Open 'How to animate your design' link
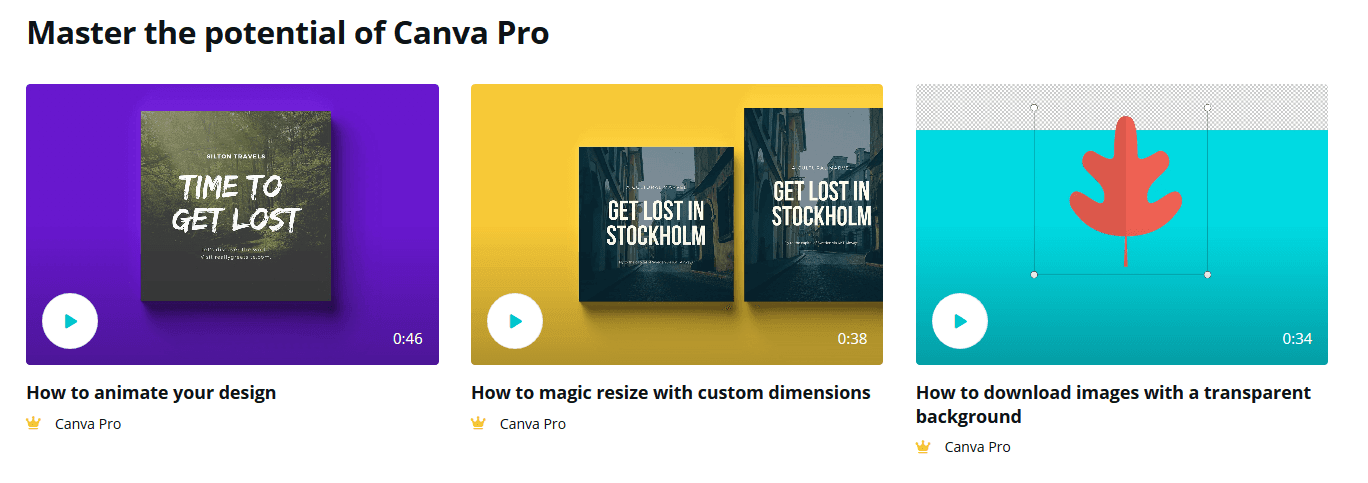1368x483 pixels. 151,393
